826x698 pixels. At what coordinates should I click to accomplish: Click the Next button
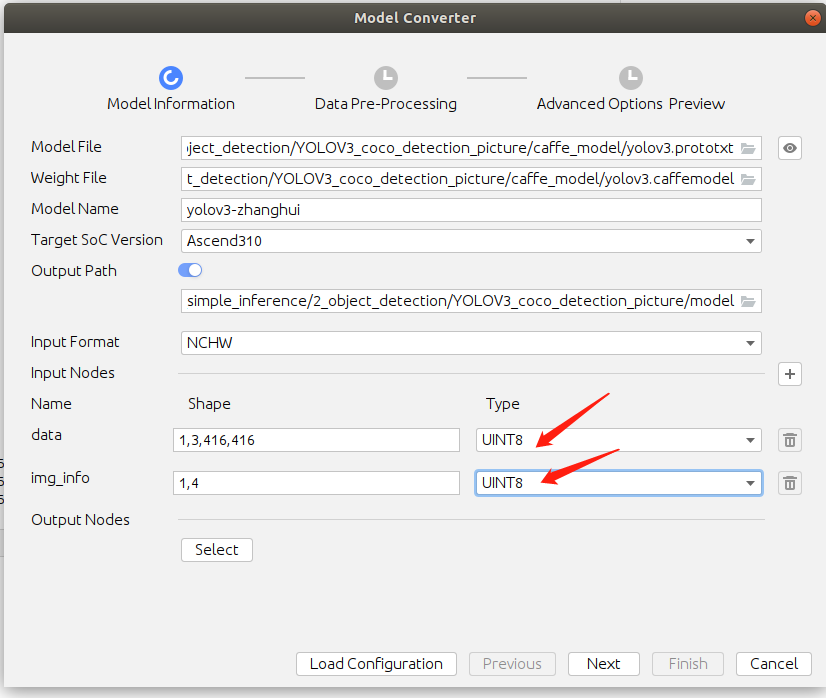[603, 664]
